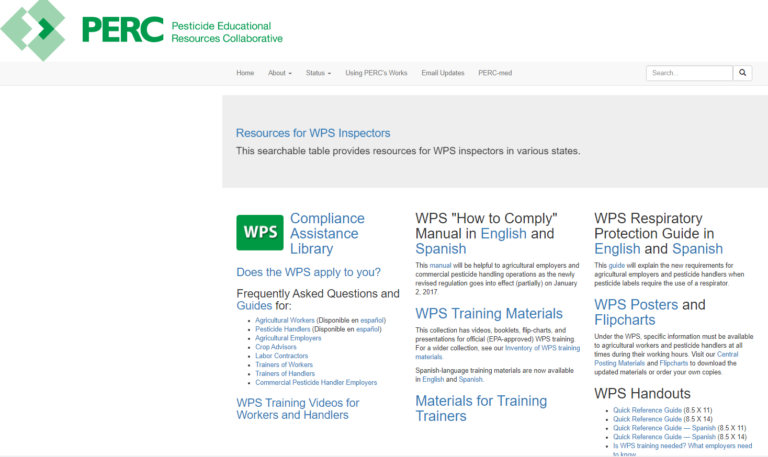
Task: Open Spanish link under training materials paragraph
Action: point(470,380)
